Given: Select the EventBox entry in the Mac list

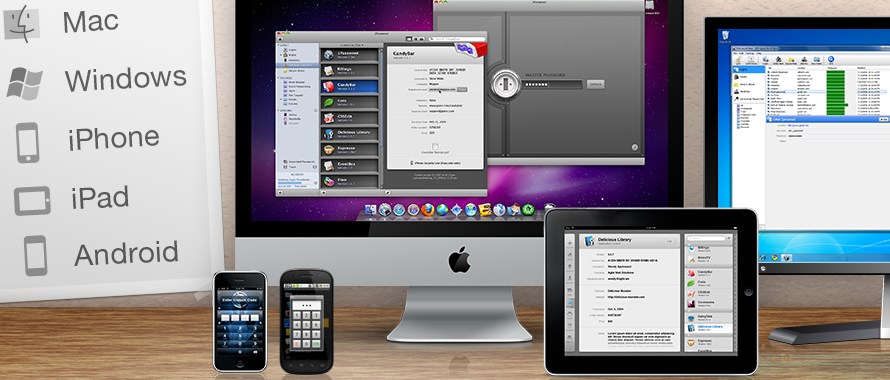Looking at the screenshot, I should tap(349, 166).
